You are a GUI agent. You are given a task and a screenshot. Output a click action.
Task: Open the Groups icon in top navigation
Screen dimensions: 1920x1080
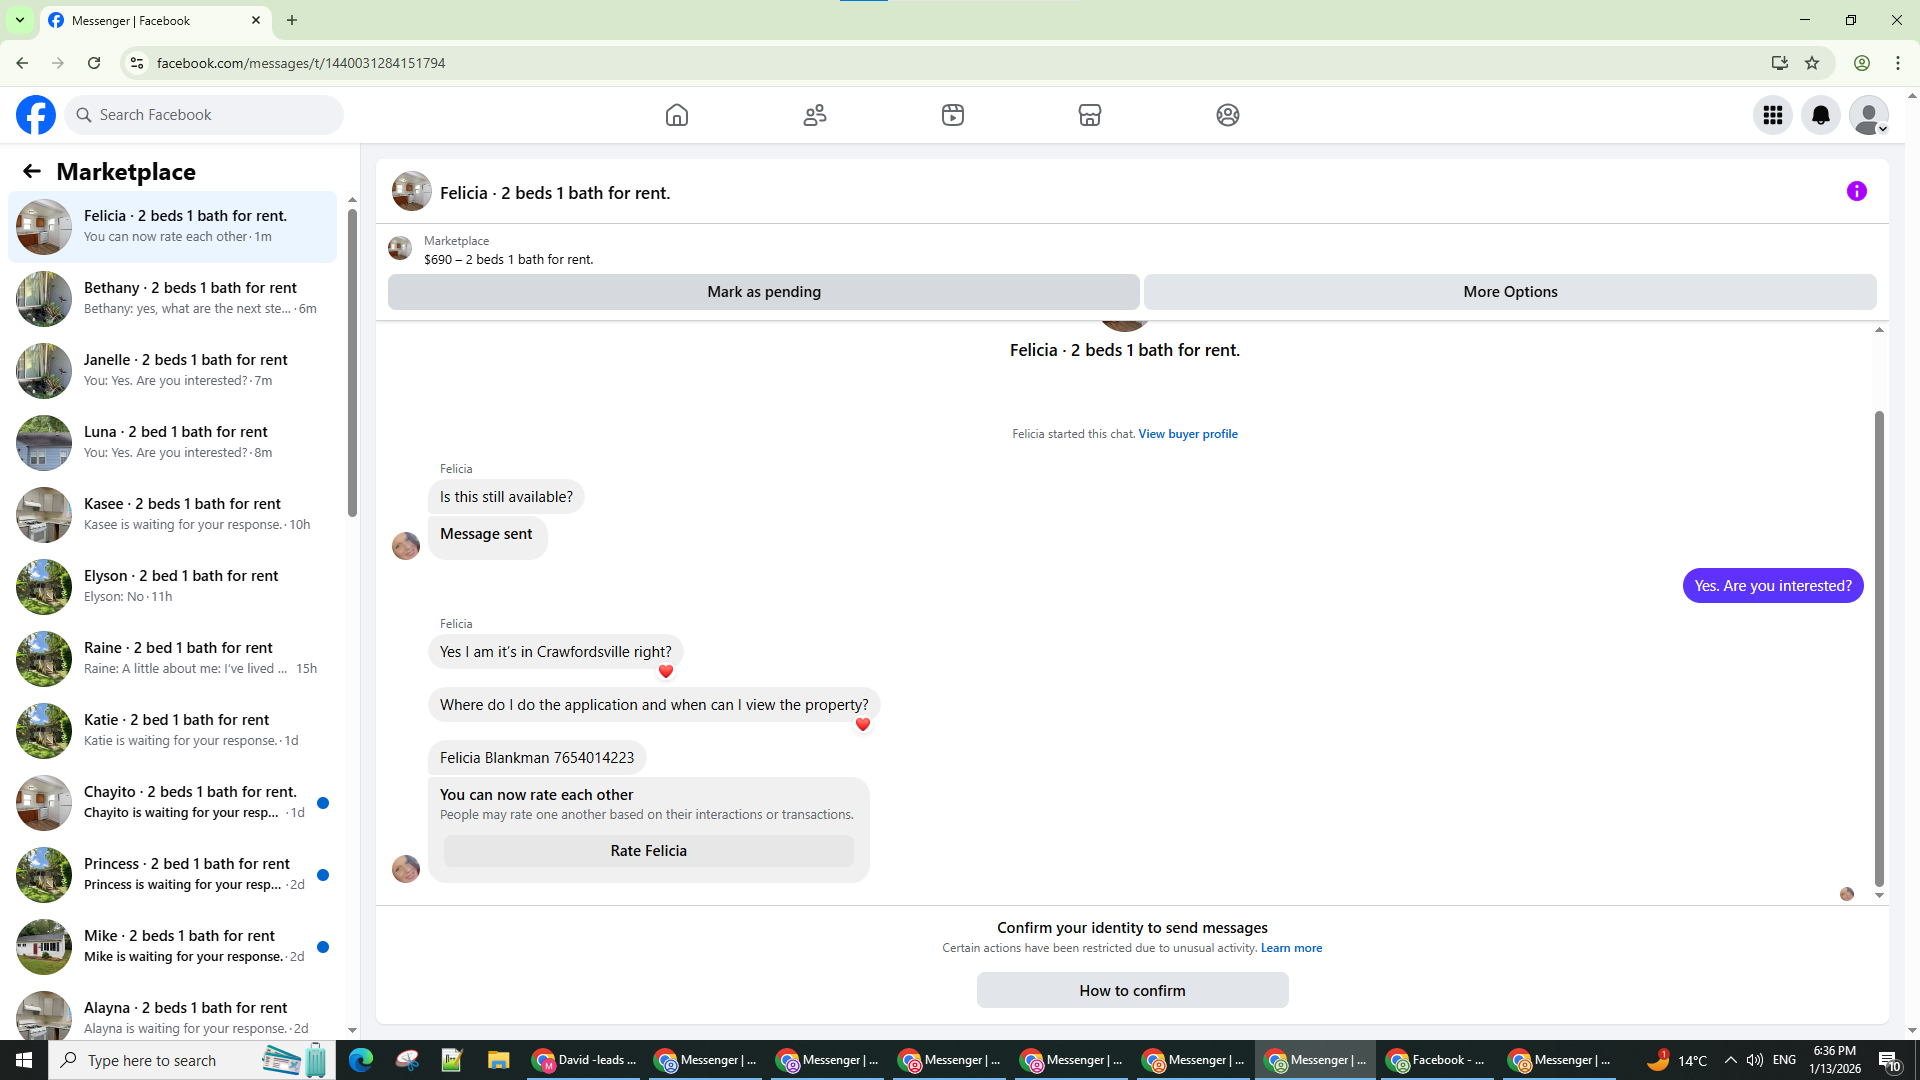[x=1228, y=115]
